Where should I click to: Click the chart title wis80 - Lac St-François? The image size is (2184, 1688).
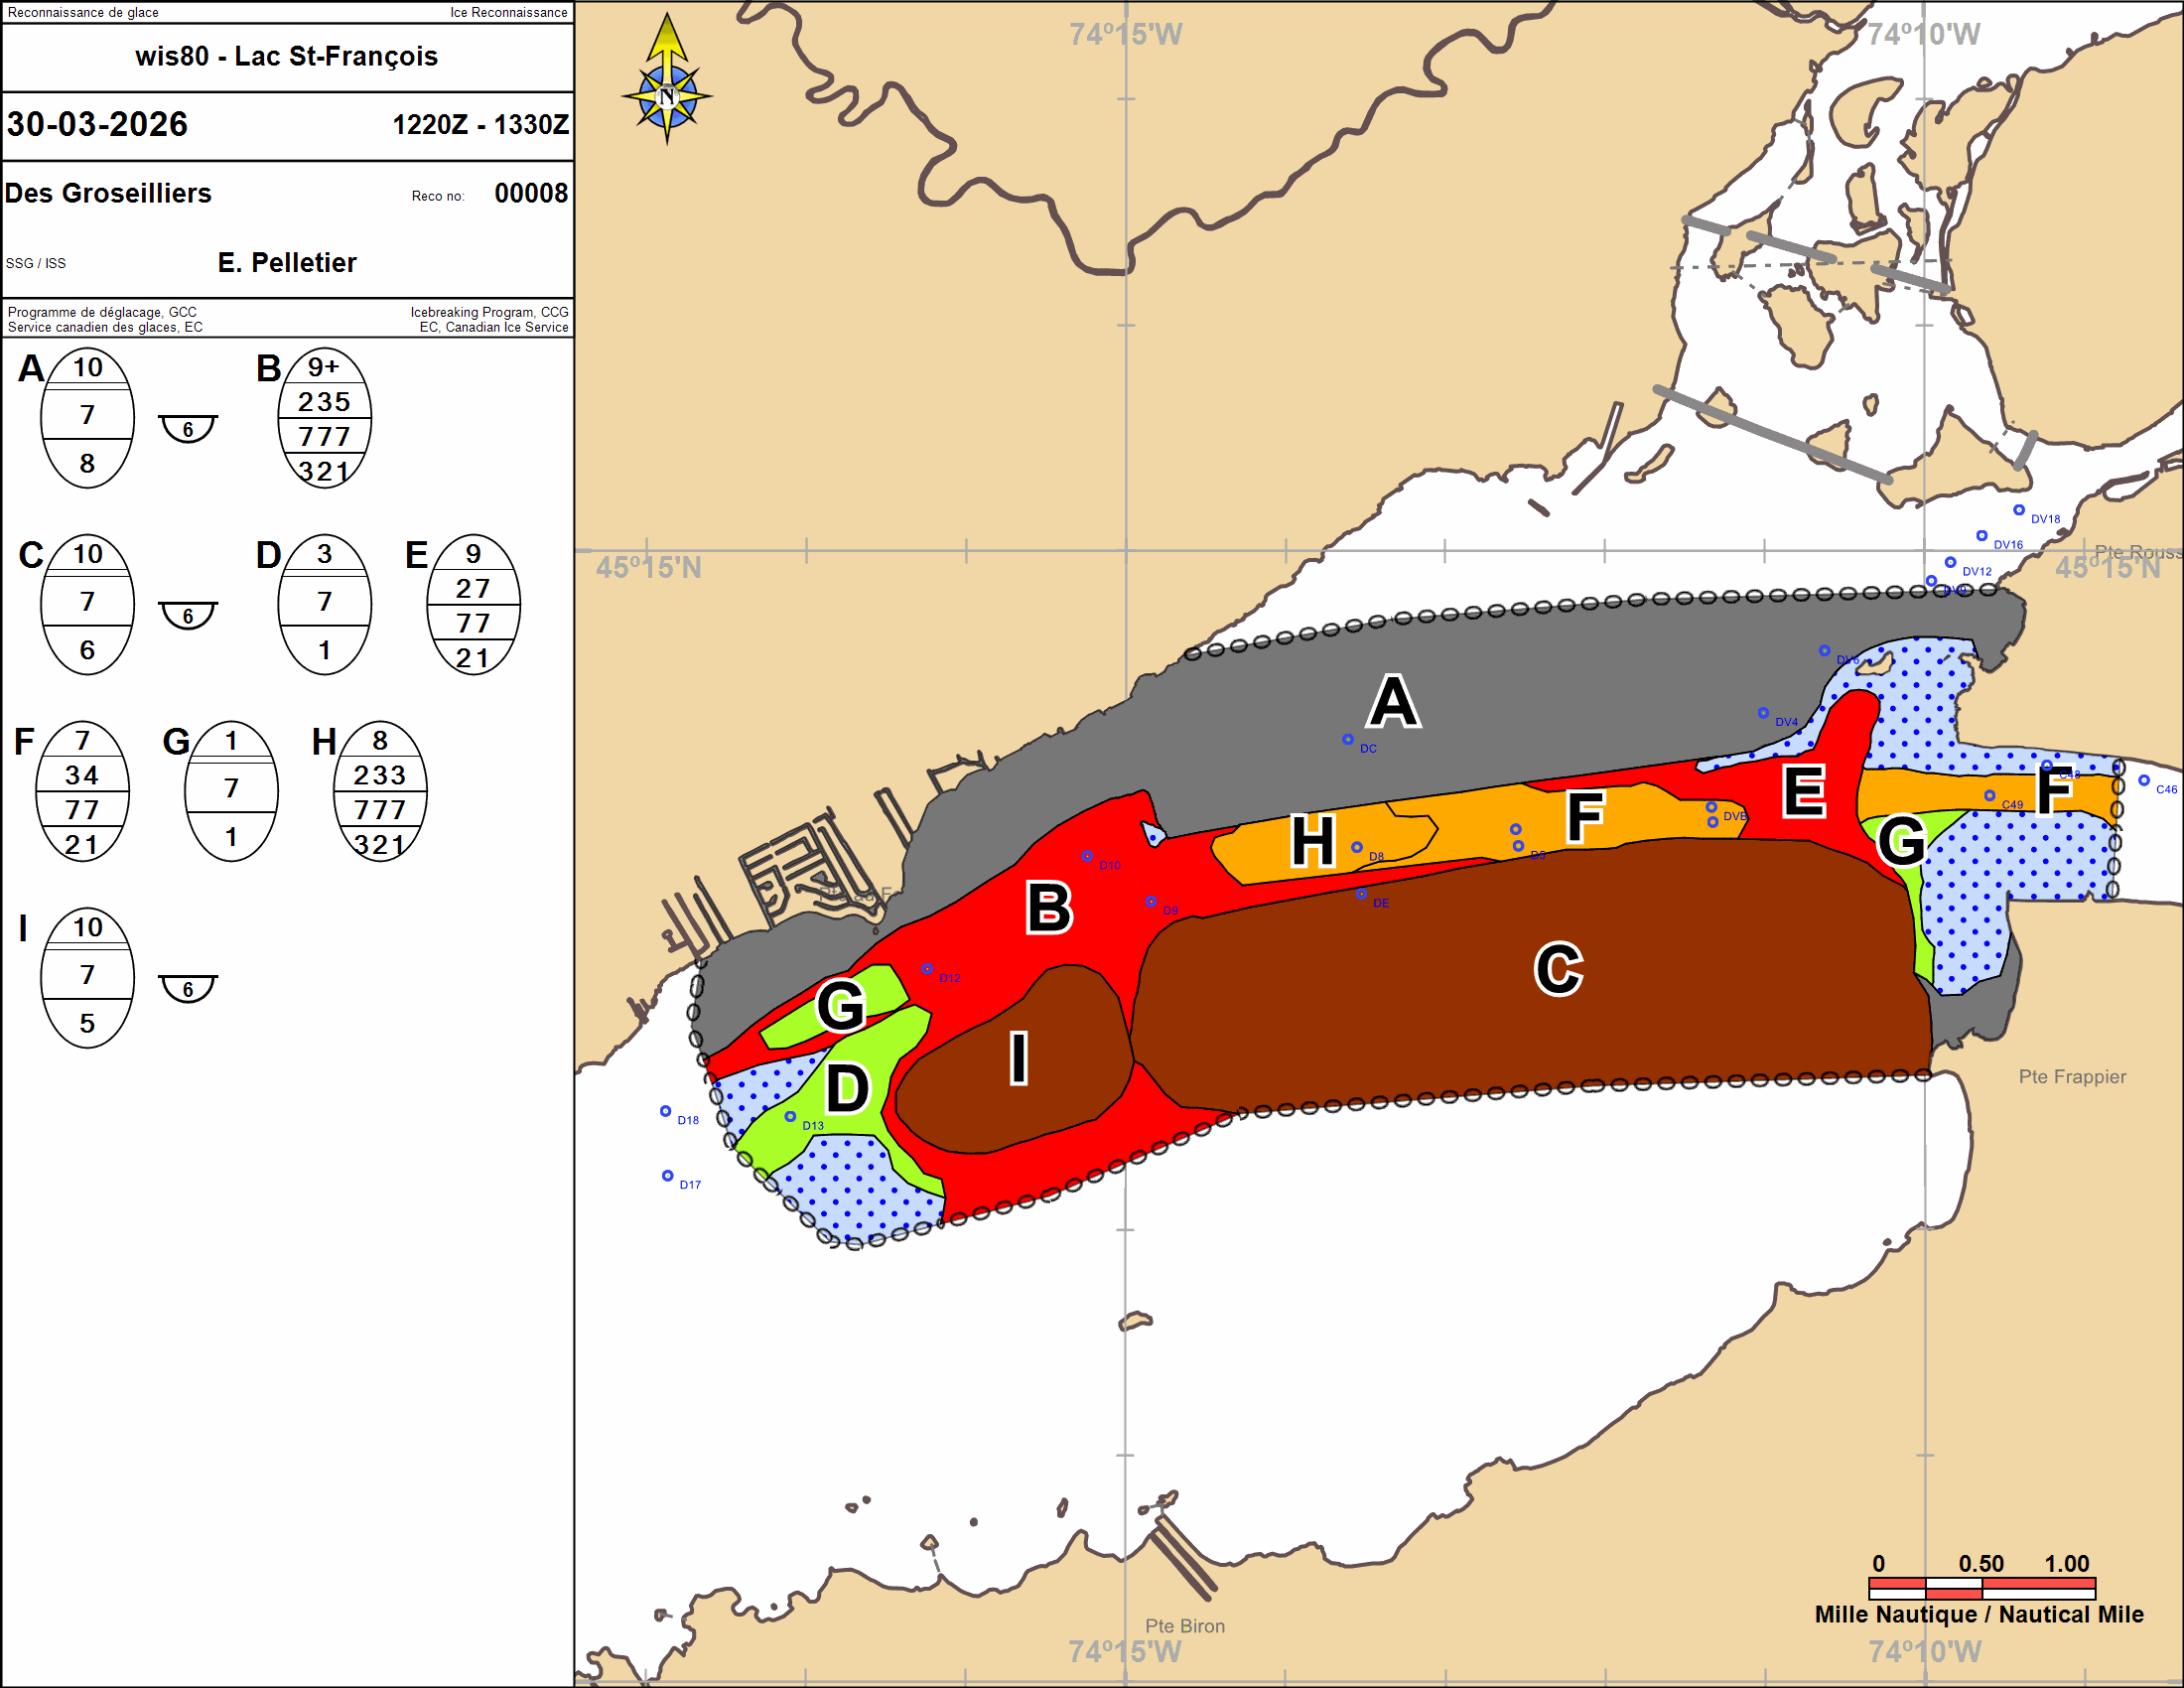coord(287,56)
